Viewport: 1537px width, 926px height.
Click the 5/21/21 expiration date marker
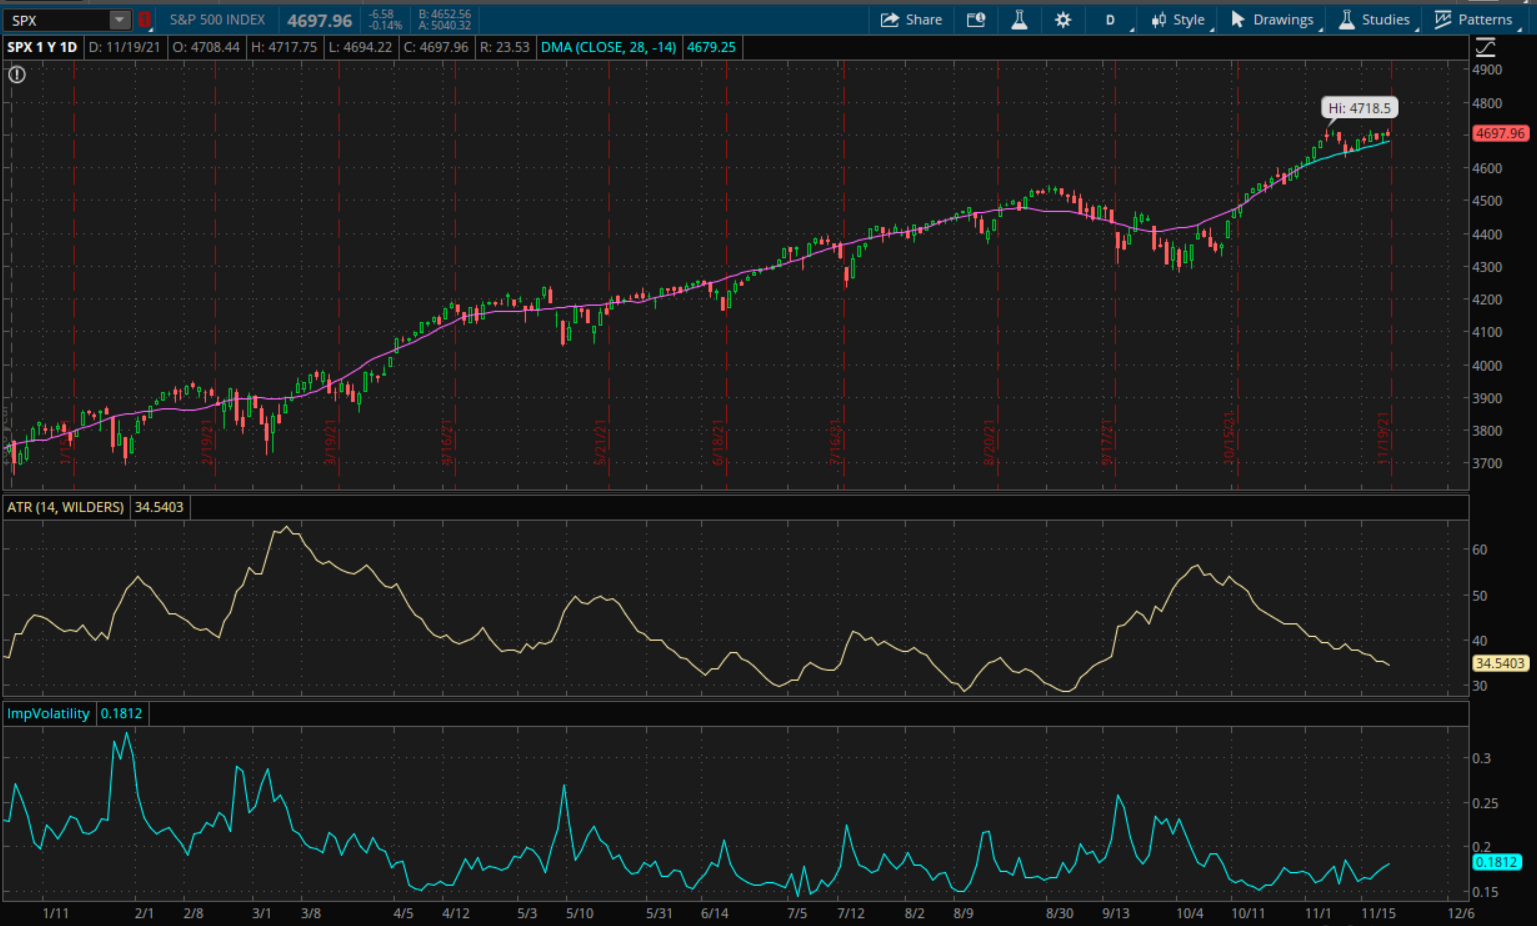601,442
